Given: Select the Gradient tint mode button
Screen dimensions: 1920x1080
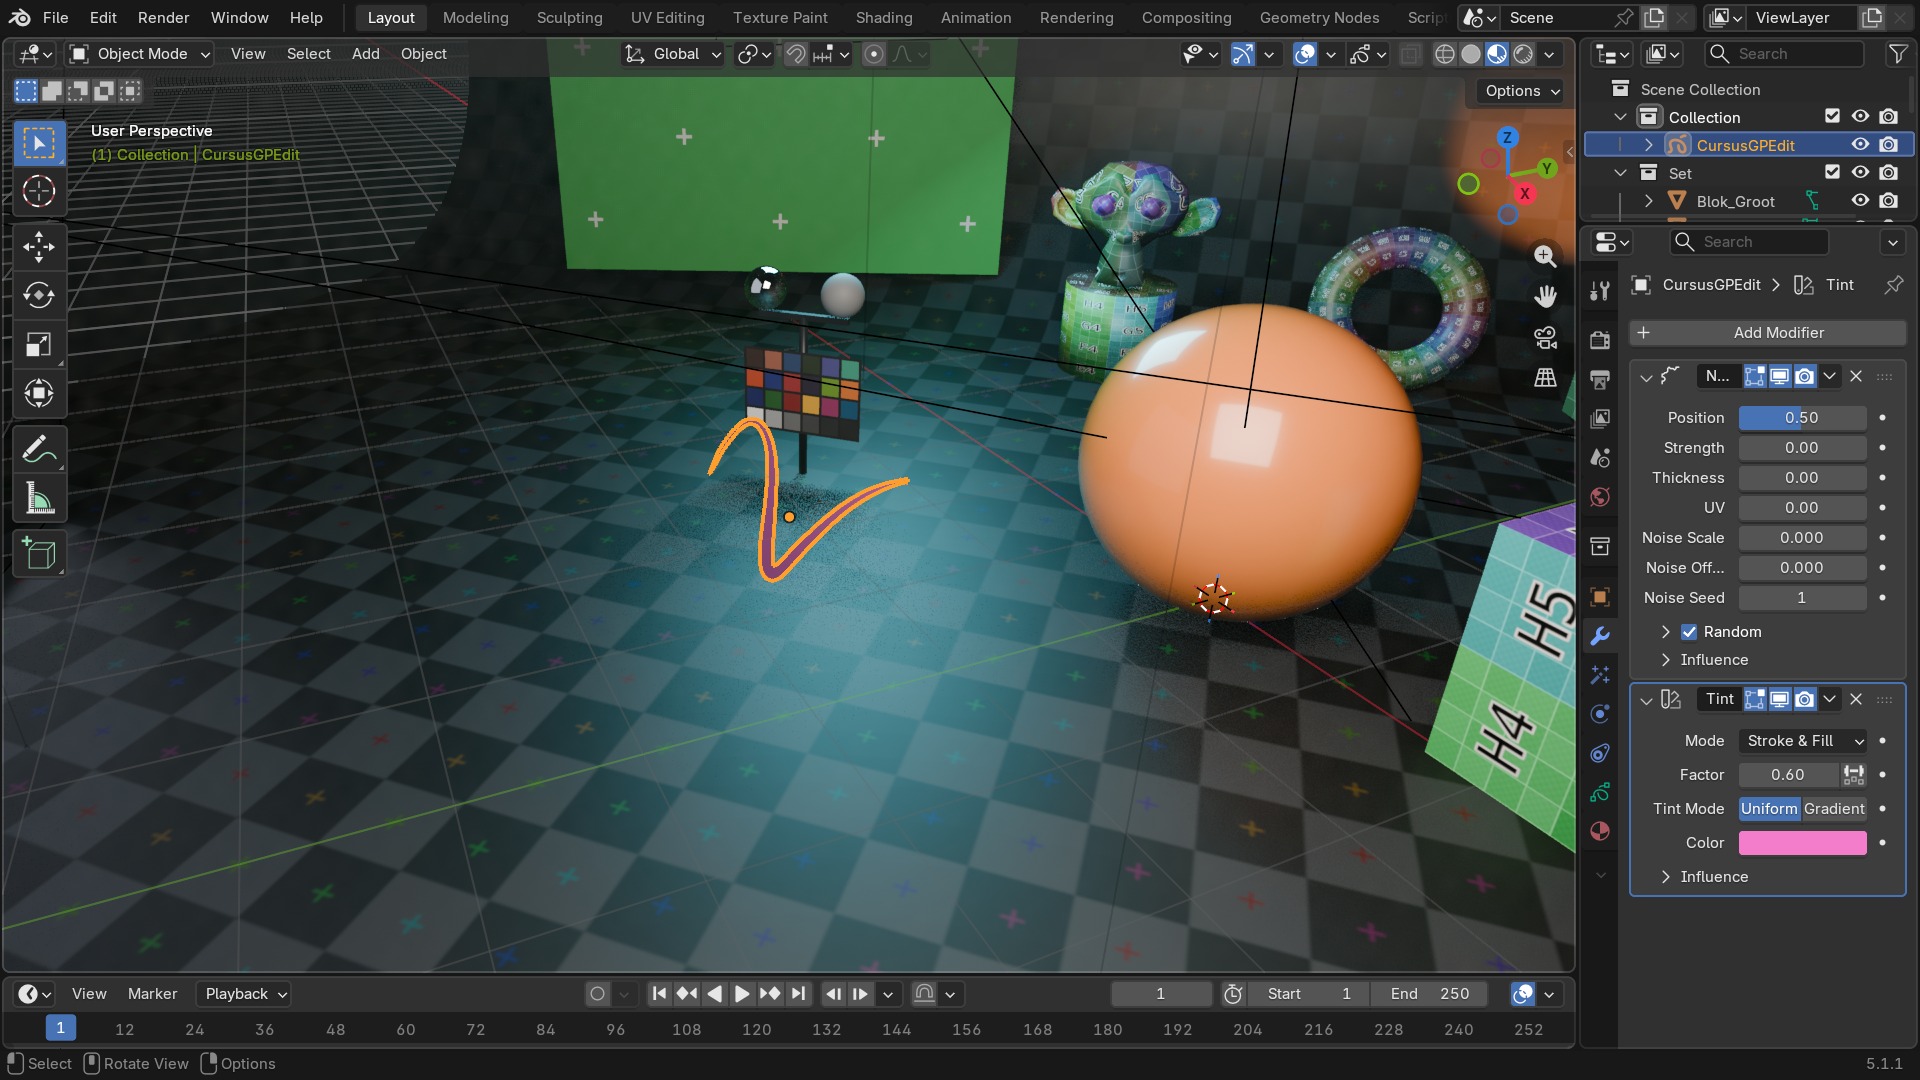Looking at the screenshot, I should [1834, 809].
